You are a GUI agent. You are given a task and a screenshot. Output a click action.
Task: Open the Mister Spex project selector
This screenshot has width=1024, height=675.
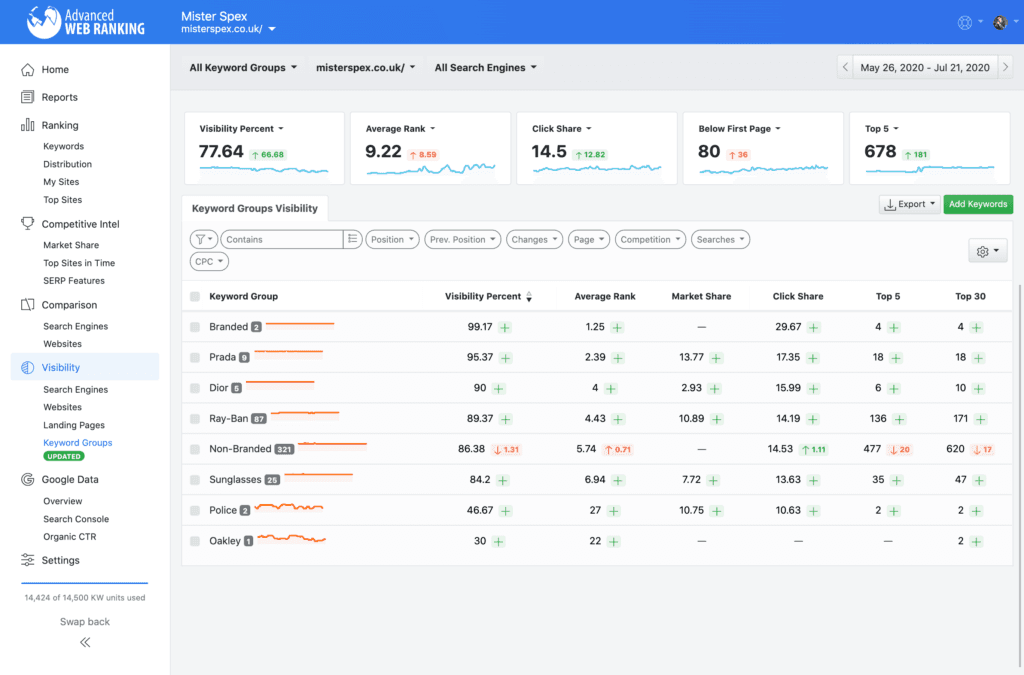228,22
